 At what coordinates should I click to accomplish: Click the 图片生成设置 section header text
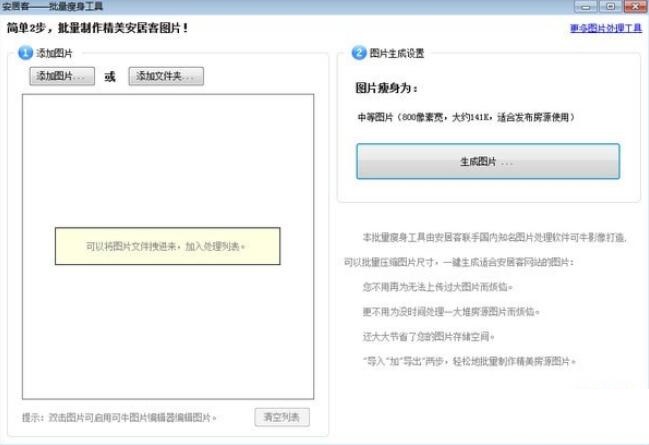click(x=397, y=53)
